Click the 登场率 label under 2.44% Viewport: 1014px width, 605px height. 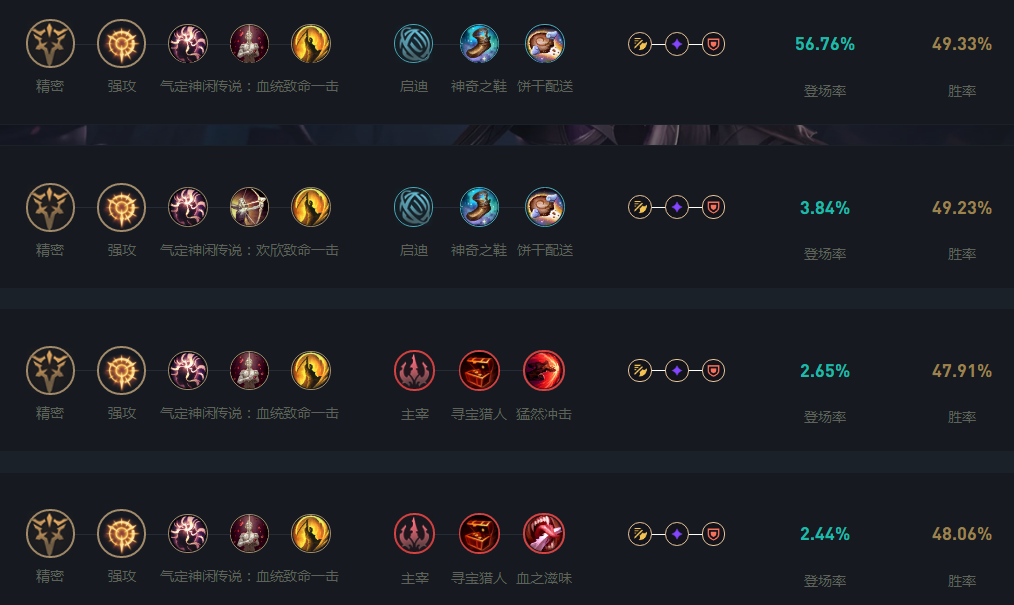click(x=825, y=581)
